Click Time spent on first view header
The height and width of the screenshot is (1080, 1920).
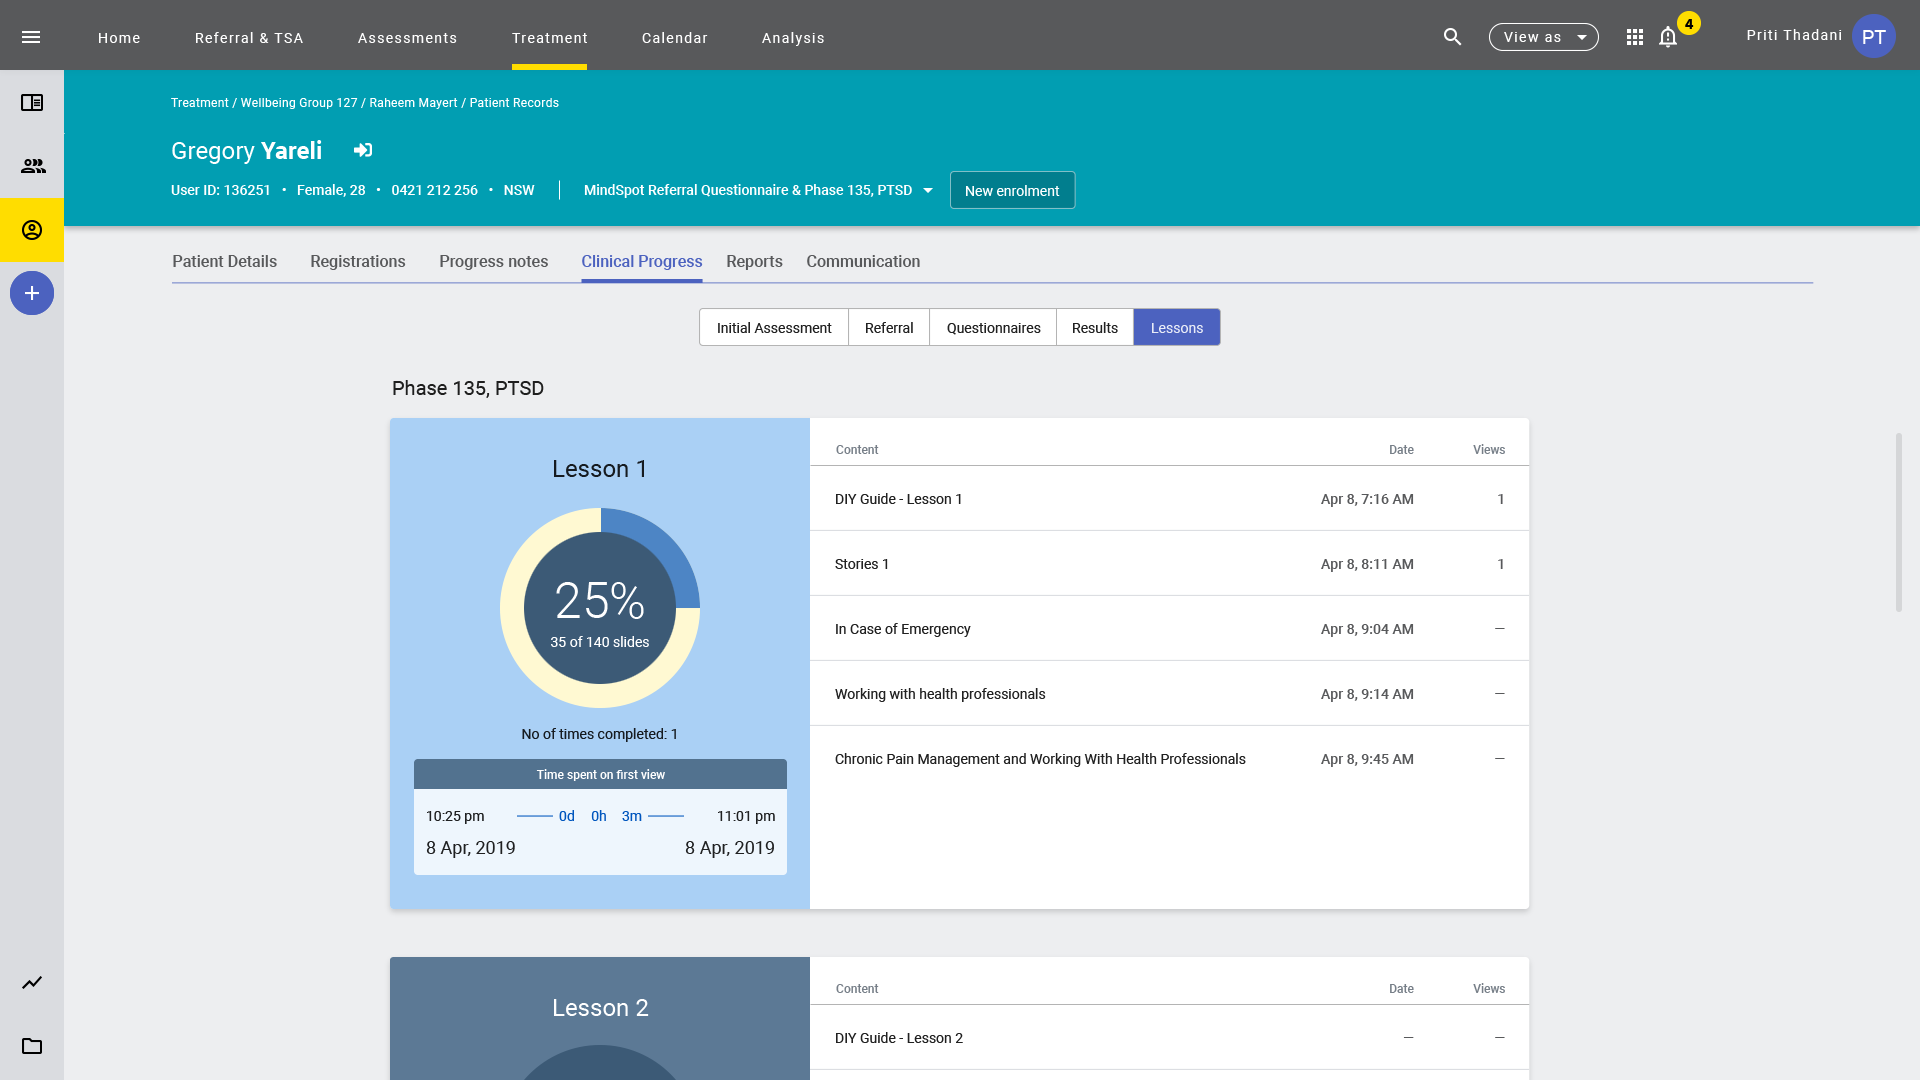[x=600, y=775]
